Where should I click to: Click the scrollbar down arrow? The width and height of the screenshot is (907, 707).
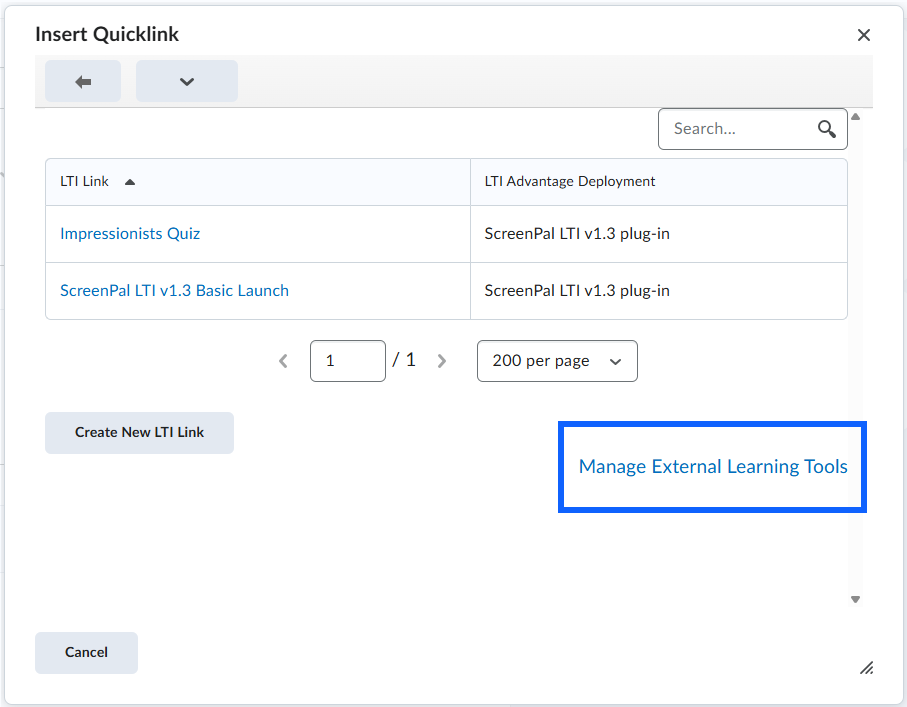855,599
